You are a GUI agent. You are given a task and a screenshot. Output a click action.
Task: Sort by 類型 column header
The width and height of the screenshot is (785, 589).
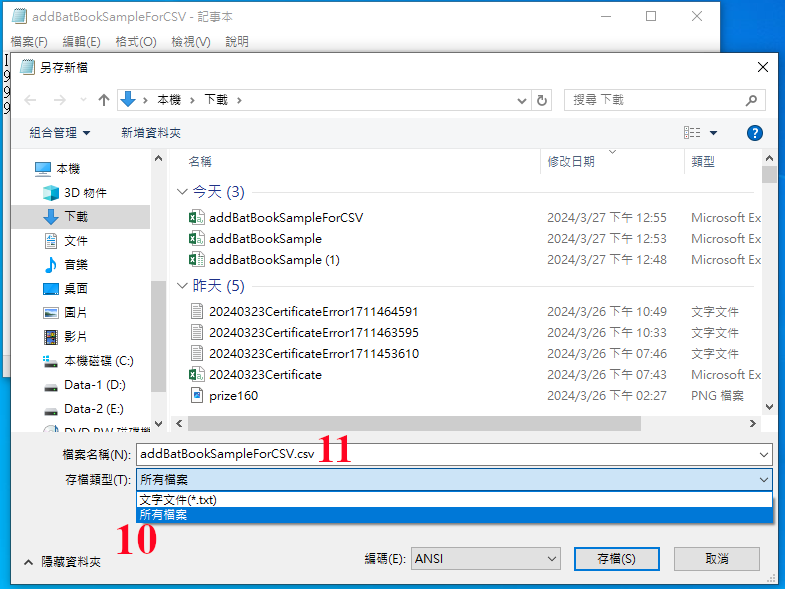pos(703,161)
